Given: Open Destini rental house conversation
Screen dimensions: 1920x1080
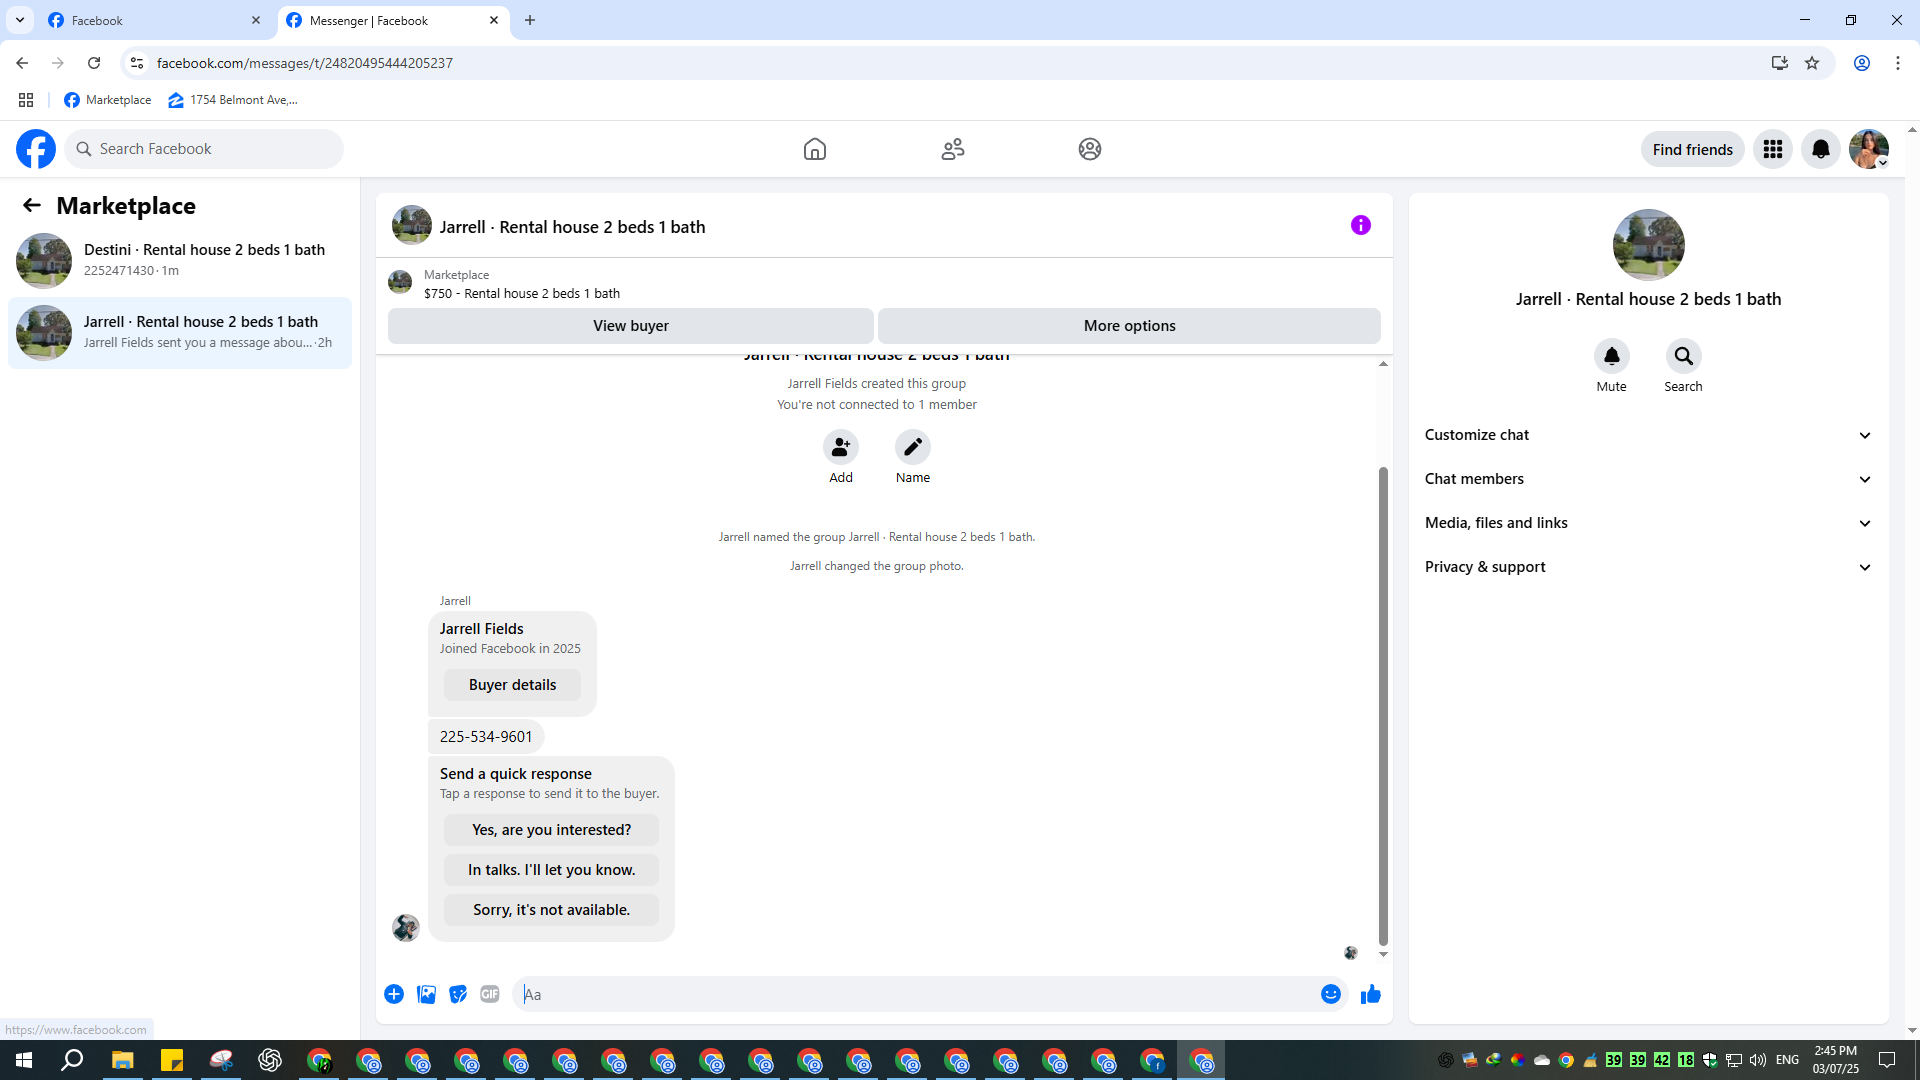Looking at the screenshot, I should click(x=180, y=260).
